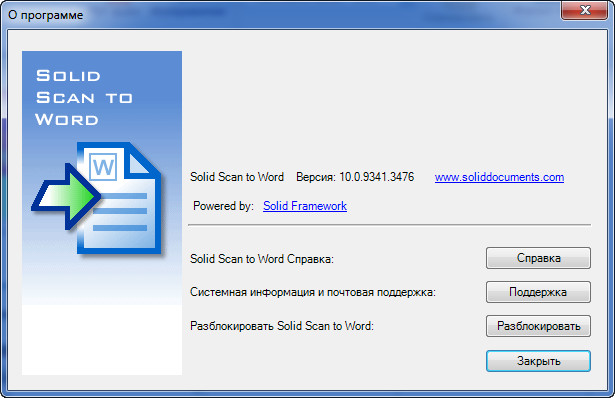Click the Разблокировать button
The width and height of the screenshot is (615, 398).
[538, 326]
